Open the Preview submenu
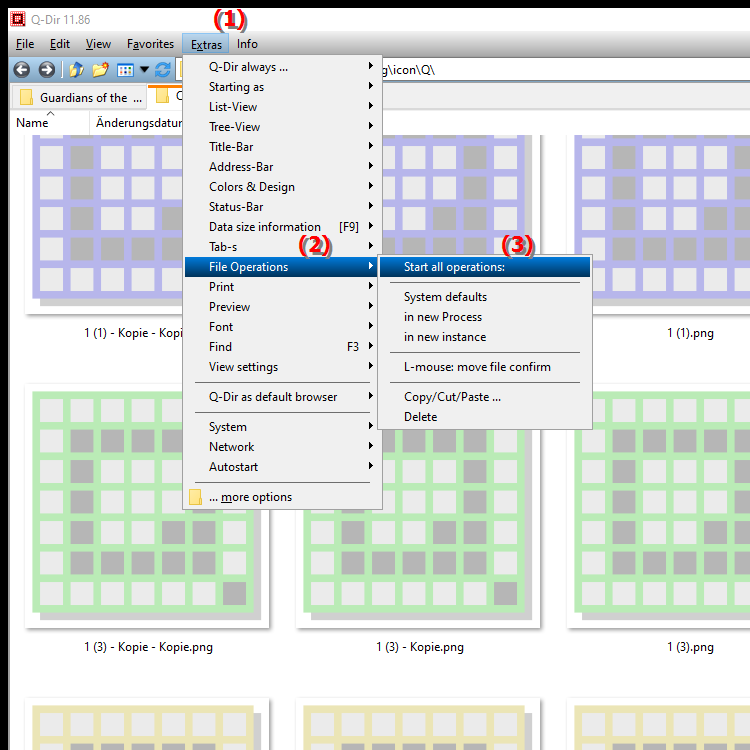The image size is (750, 750). pyautogui.click(x=283, y=307)
